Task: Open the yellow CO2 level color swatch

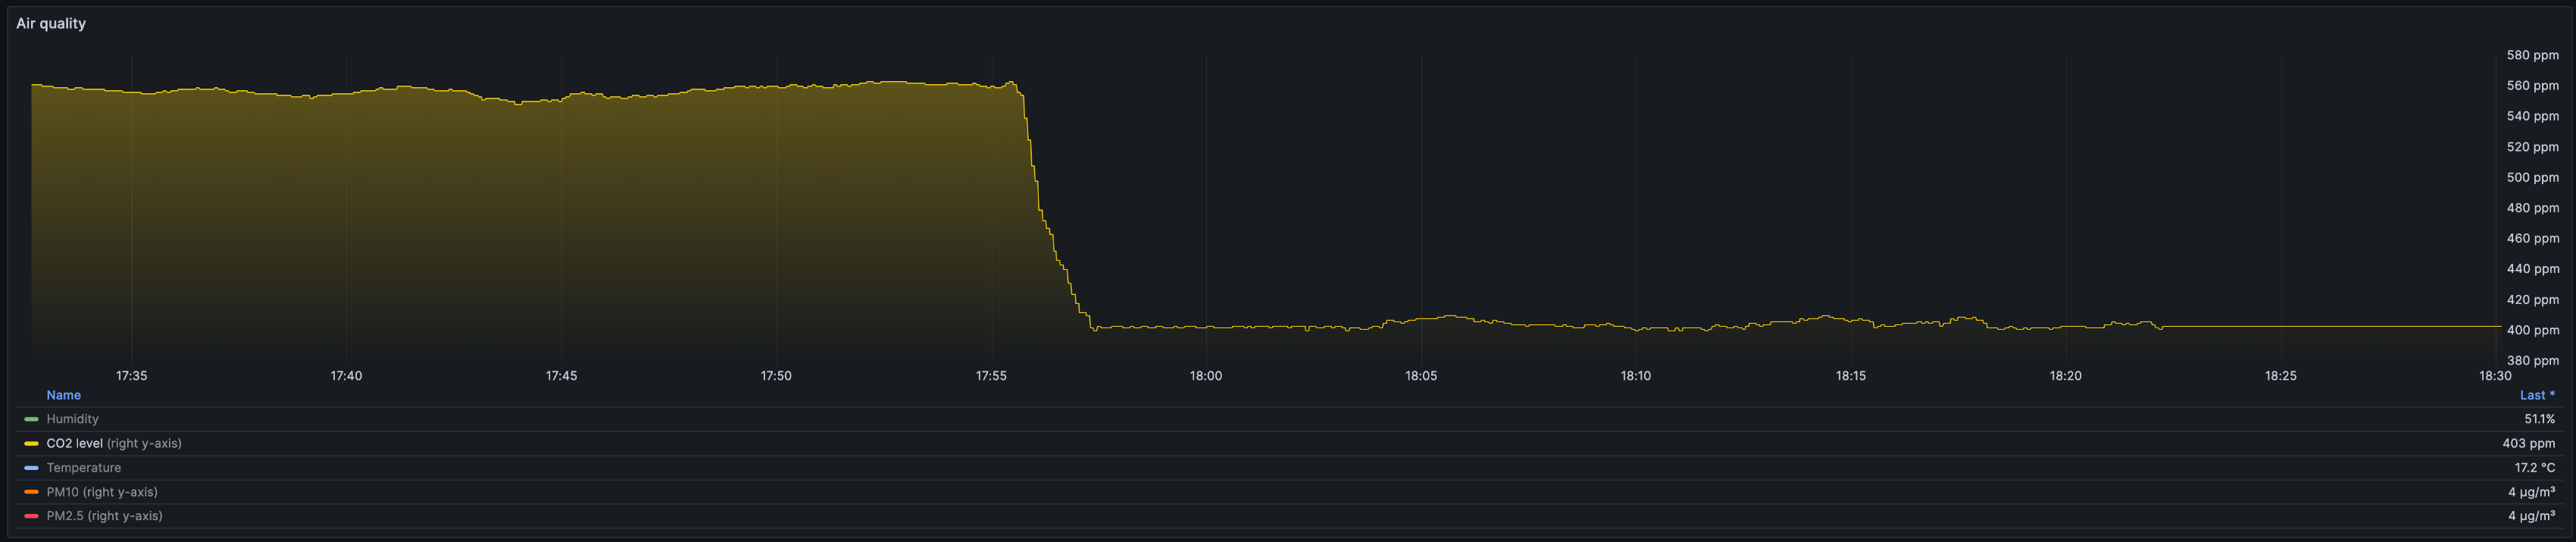Action: 31,443
